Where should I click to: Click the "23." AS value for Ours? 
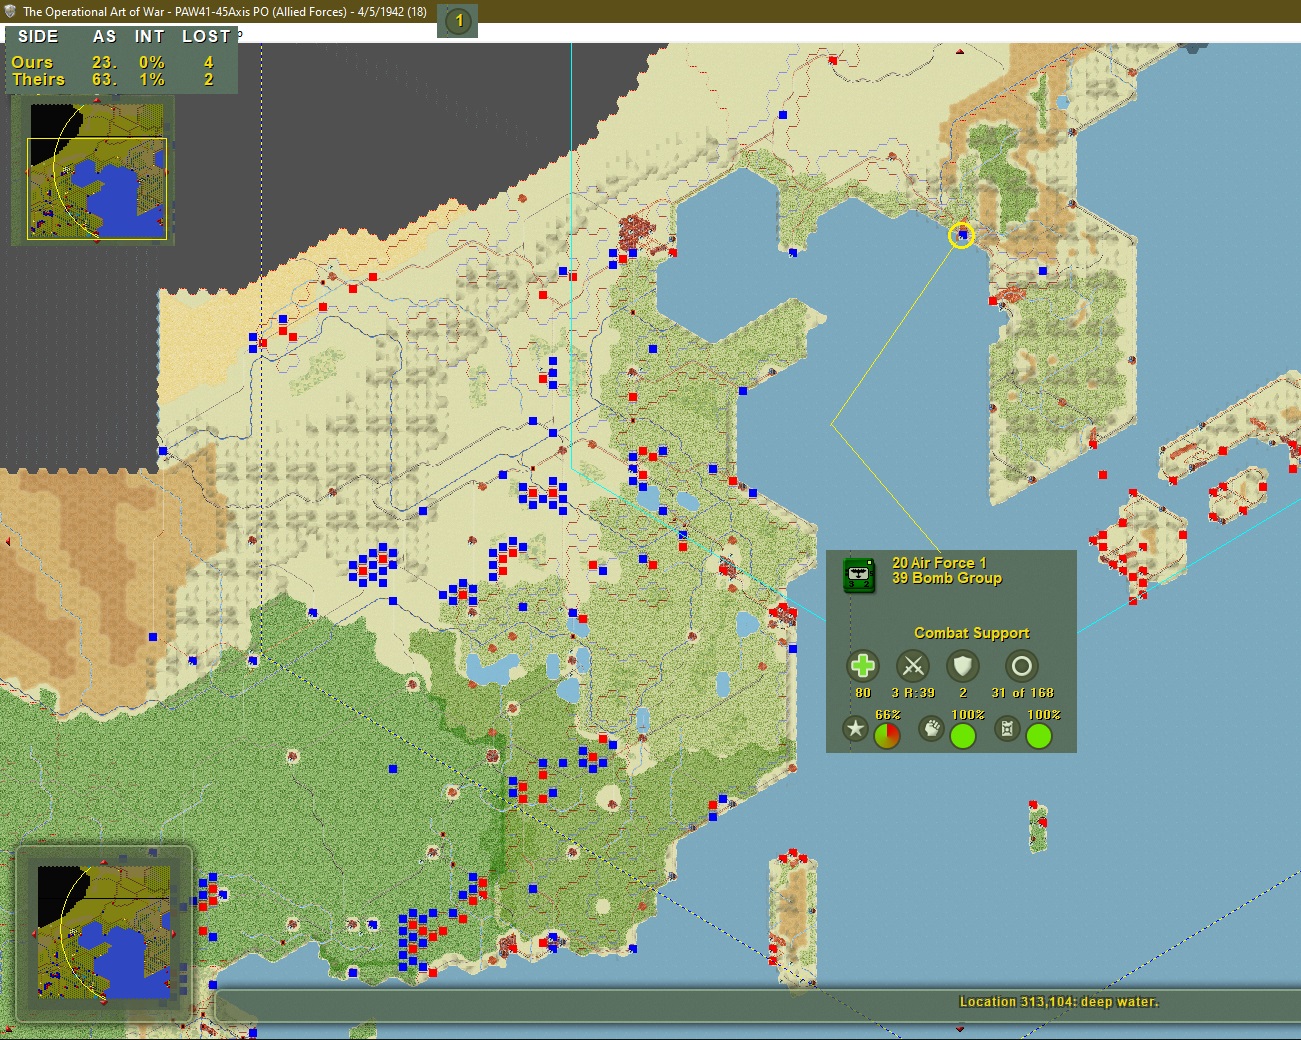point(104,62)
